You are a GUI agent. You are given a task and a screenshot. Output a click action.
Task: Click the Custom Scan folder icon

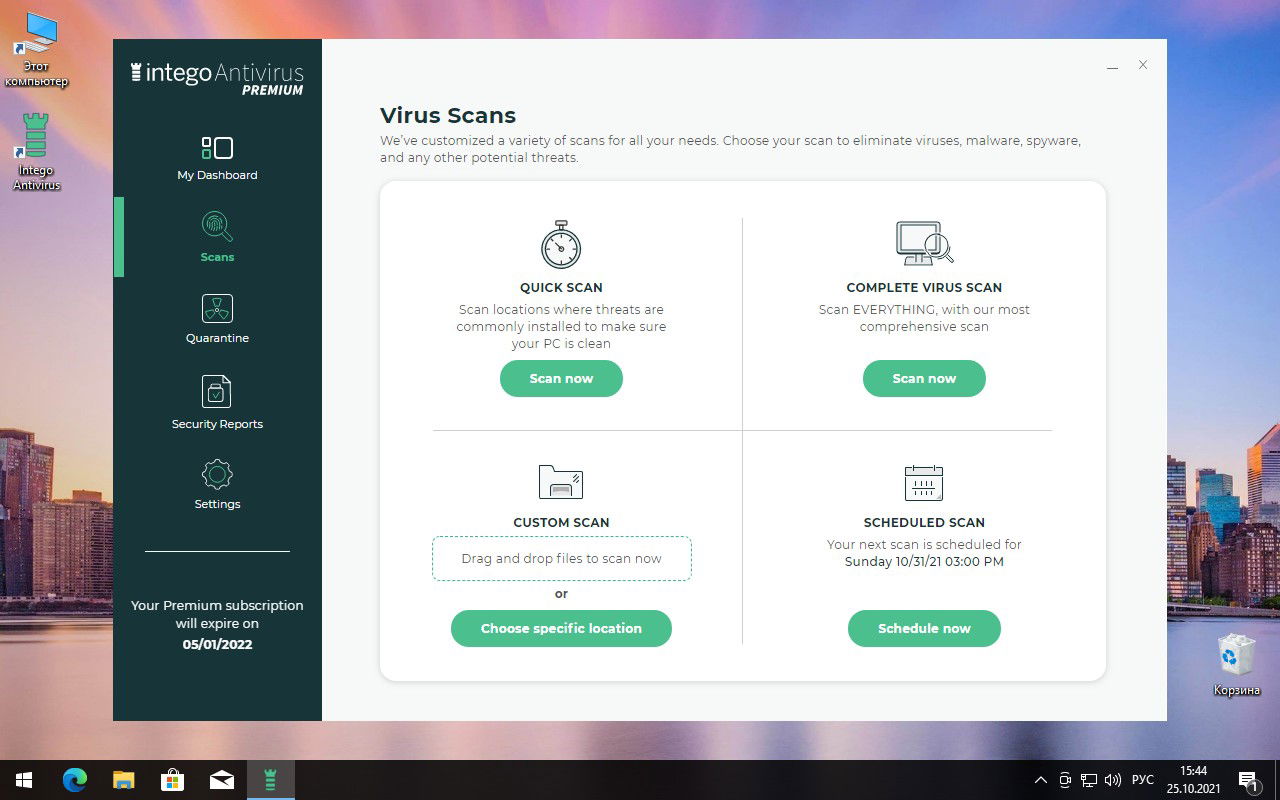[x=561, y=482]
